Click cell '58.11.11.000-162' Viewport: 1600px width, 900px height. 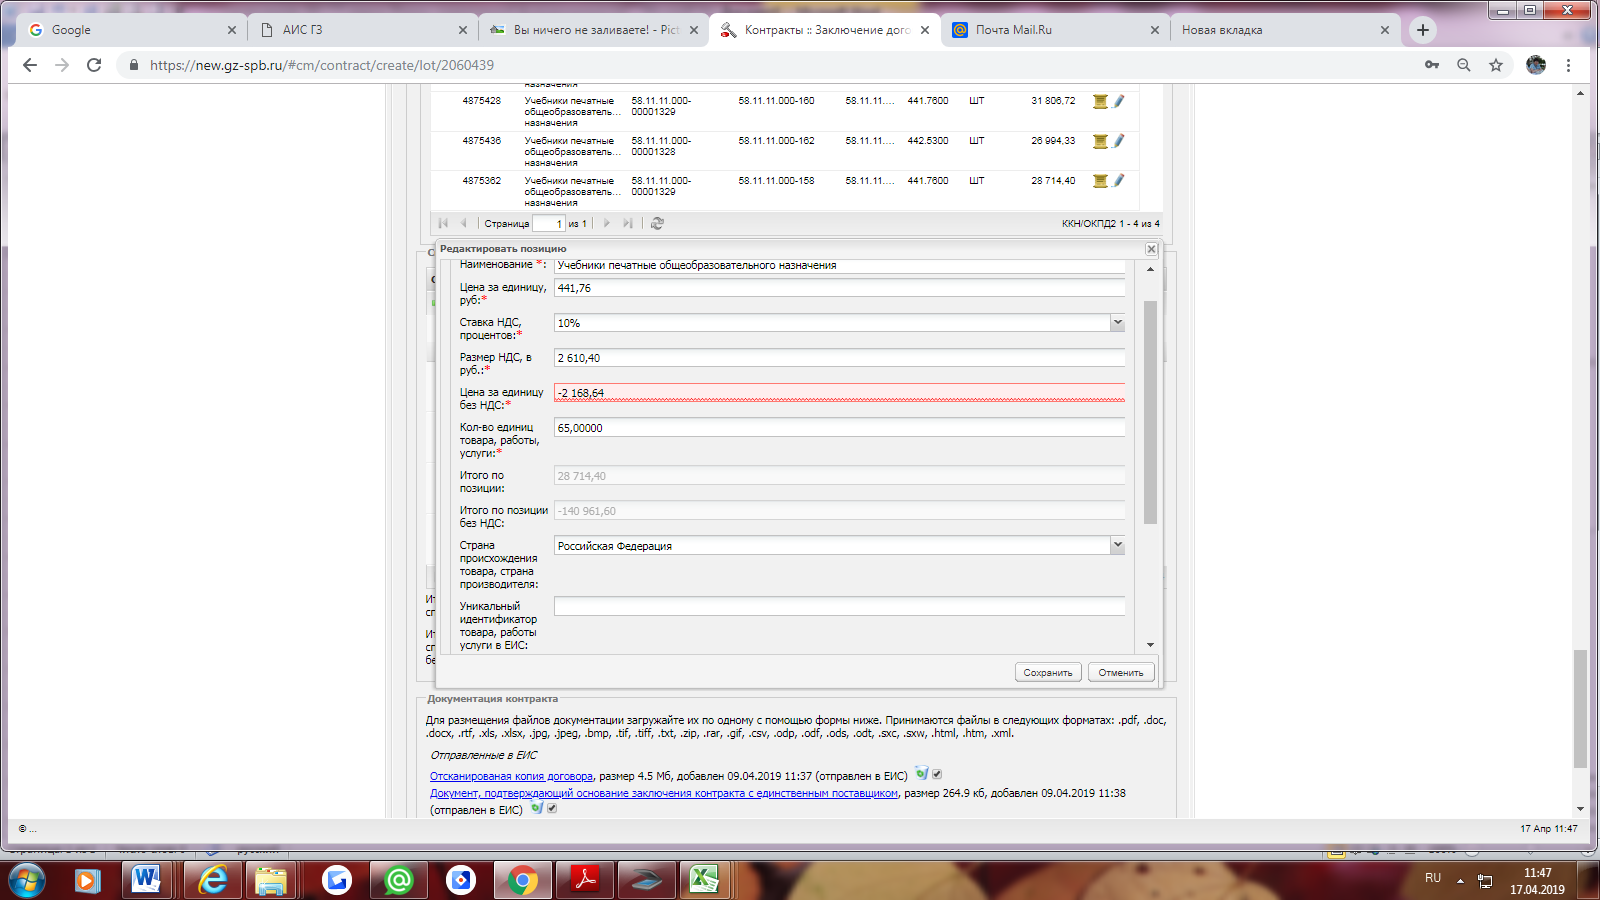pos(776,141)
